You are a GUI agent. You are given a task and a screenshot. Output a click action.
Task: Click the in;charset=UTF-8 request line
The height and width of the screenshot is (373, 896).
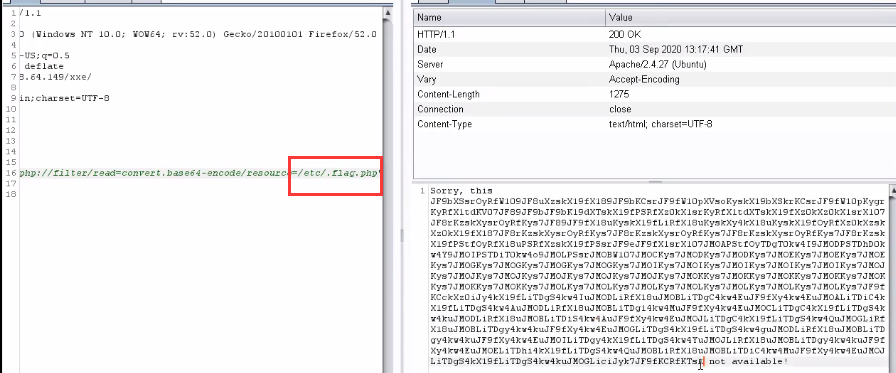(65, 98)
